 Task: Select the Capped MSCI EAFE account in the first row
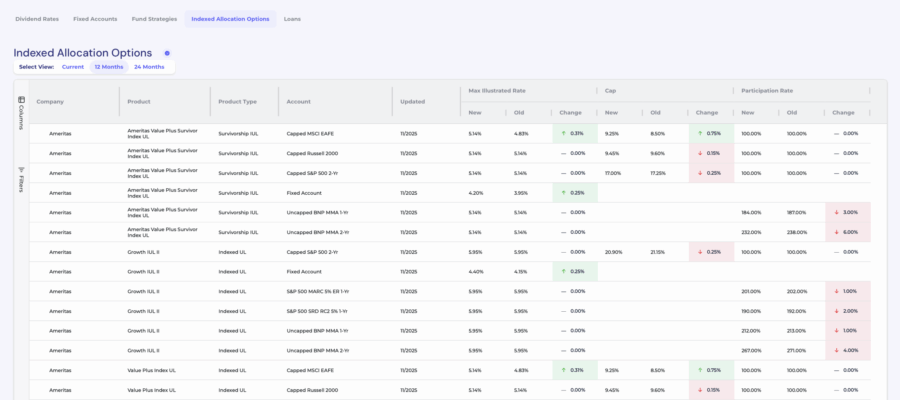tap(313, 133)
